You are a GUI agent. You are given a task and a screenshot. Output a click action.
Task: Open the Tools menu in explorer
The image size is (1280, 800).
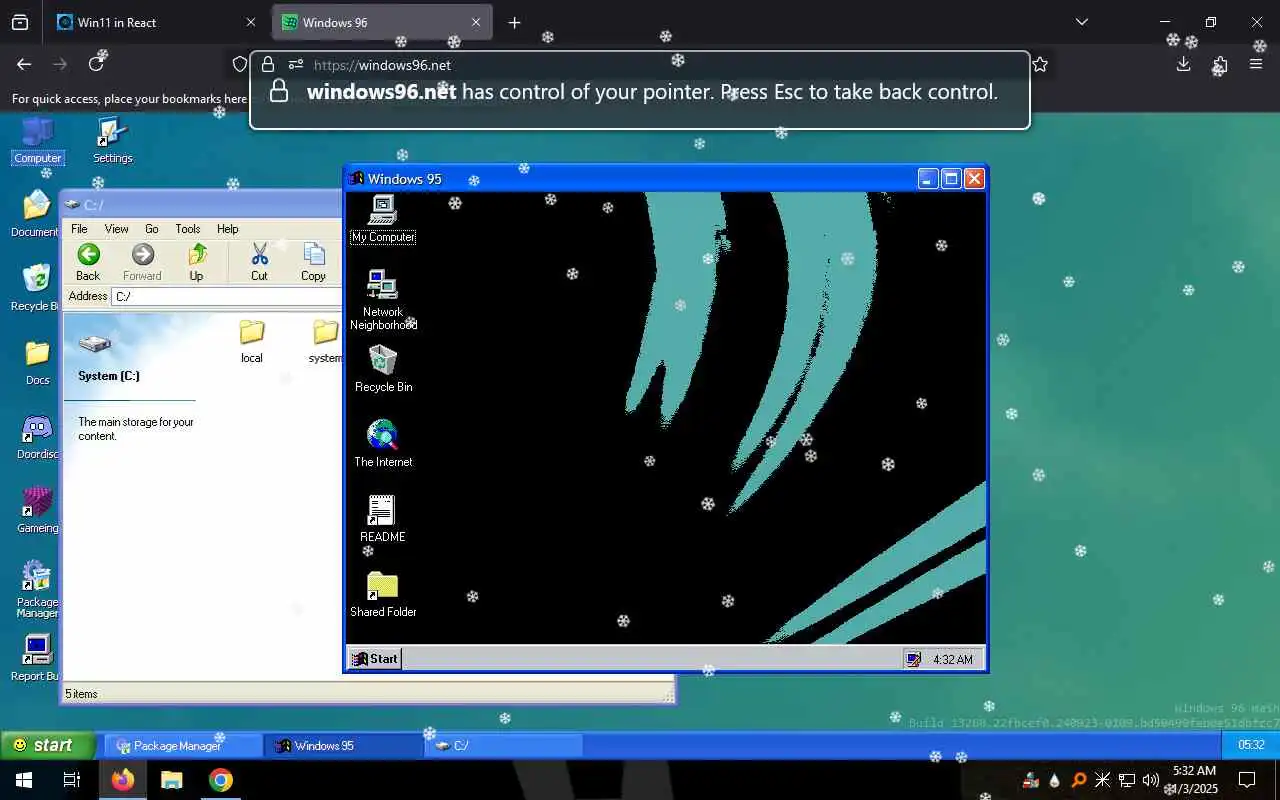pos(188,229)
